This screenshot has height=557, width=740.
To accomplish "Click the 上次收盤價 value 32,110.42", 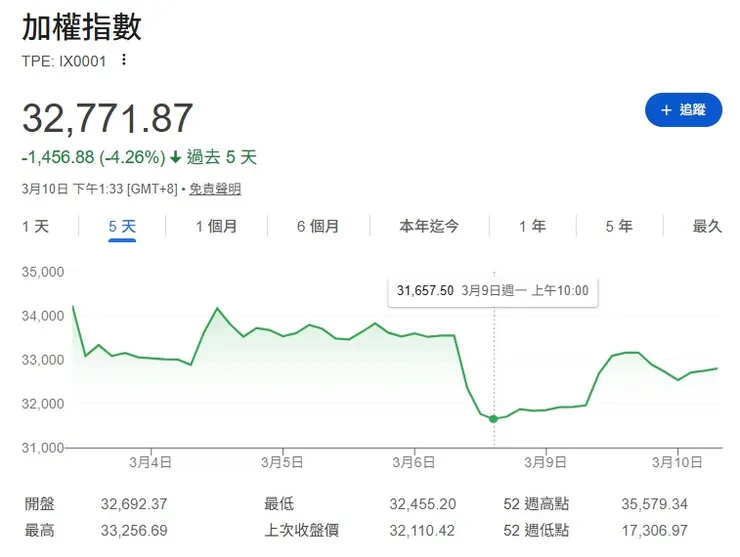I will pyautogui.click(x=422, y=530).
